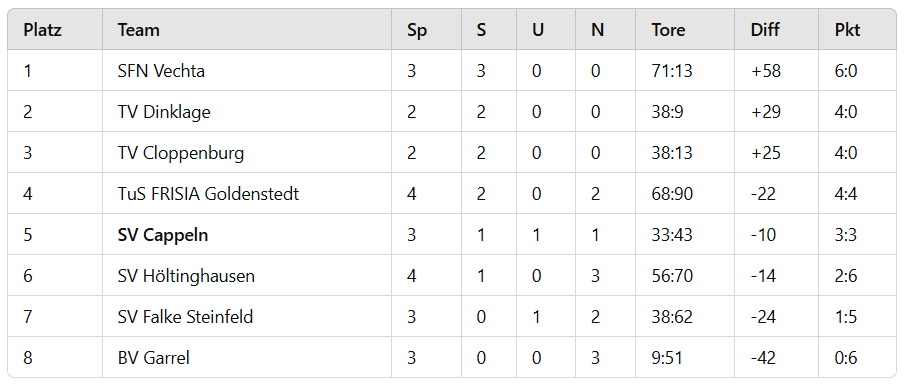Select the SFN Vechta team name

[161, 71]
